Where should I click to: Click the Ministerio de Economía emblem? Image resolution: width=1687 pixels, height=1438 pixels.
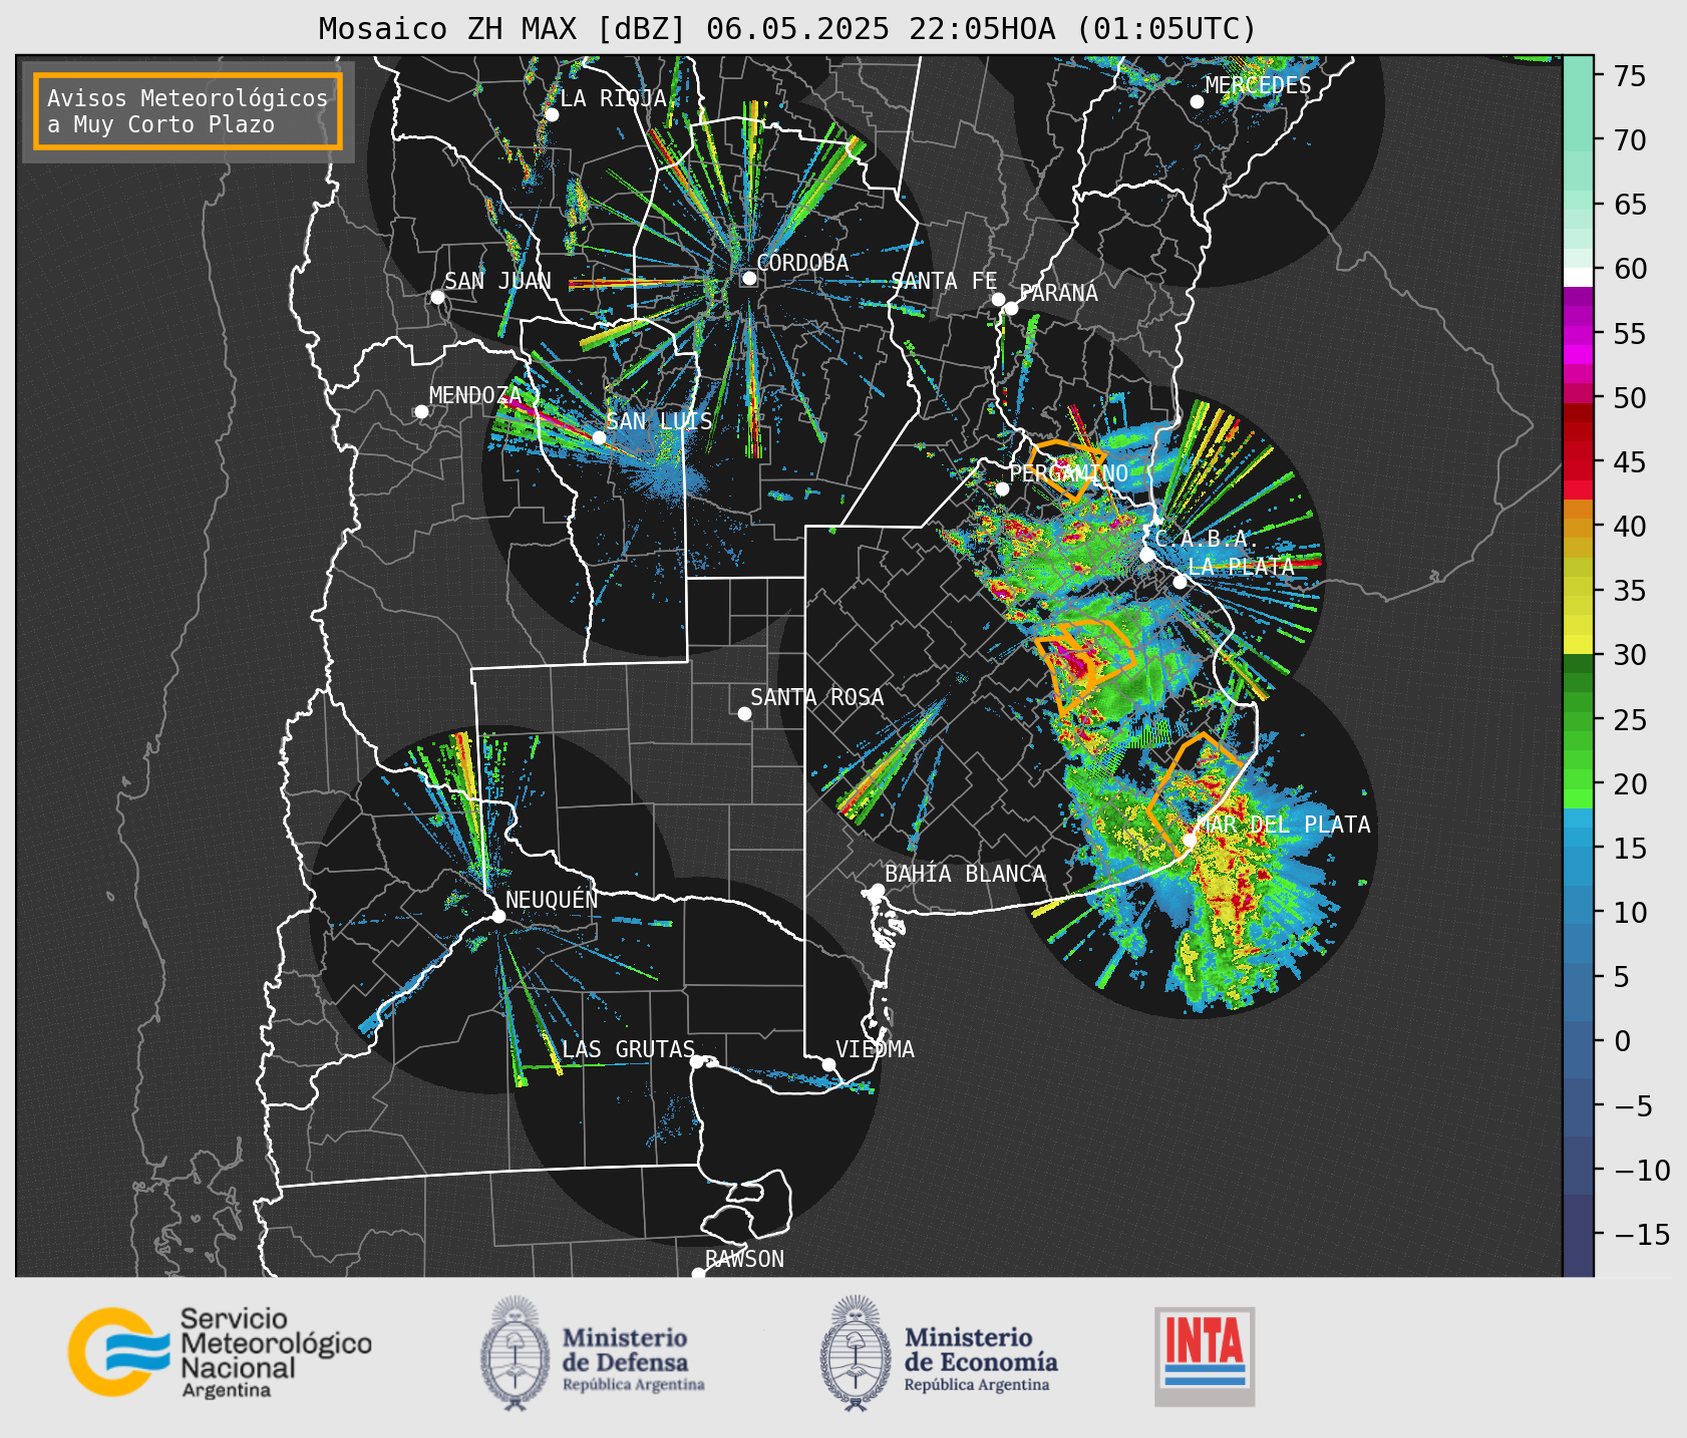point(856,1353)
